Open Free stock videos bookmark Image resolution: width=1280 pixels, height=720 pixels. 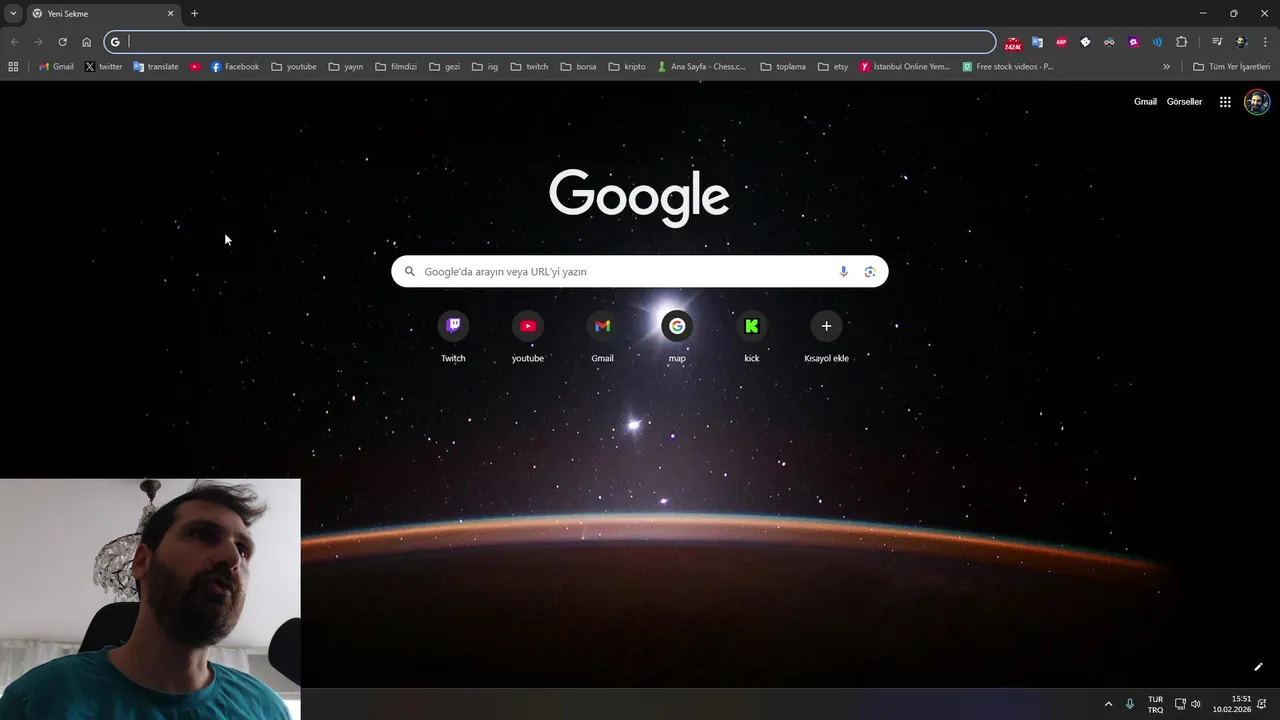(x=1008, y=67)
